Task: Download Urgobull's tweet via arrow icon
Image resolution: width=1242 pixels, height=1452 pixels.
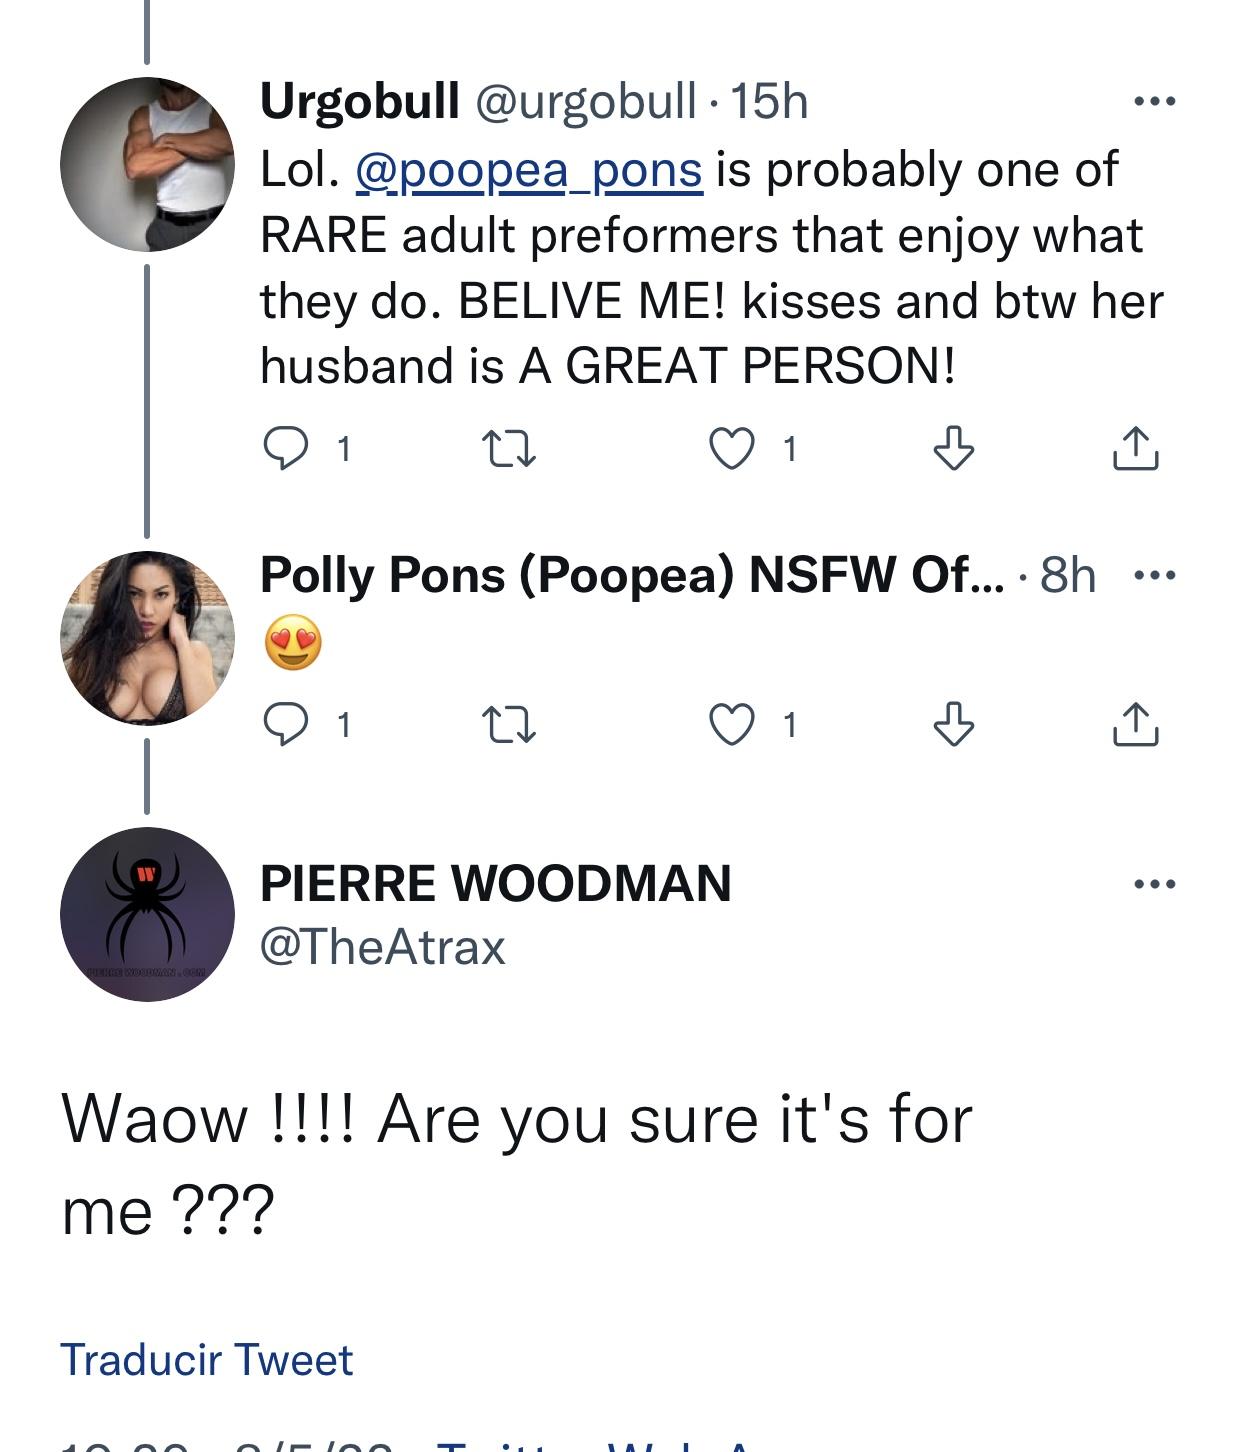Action: (953, 449)
